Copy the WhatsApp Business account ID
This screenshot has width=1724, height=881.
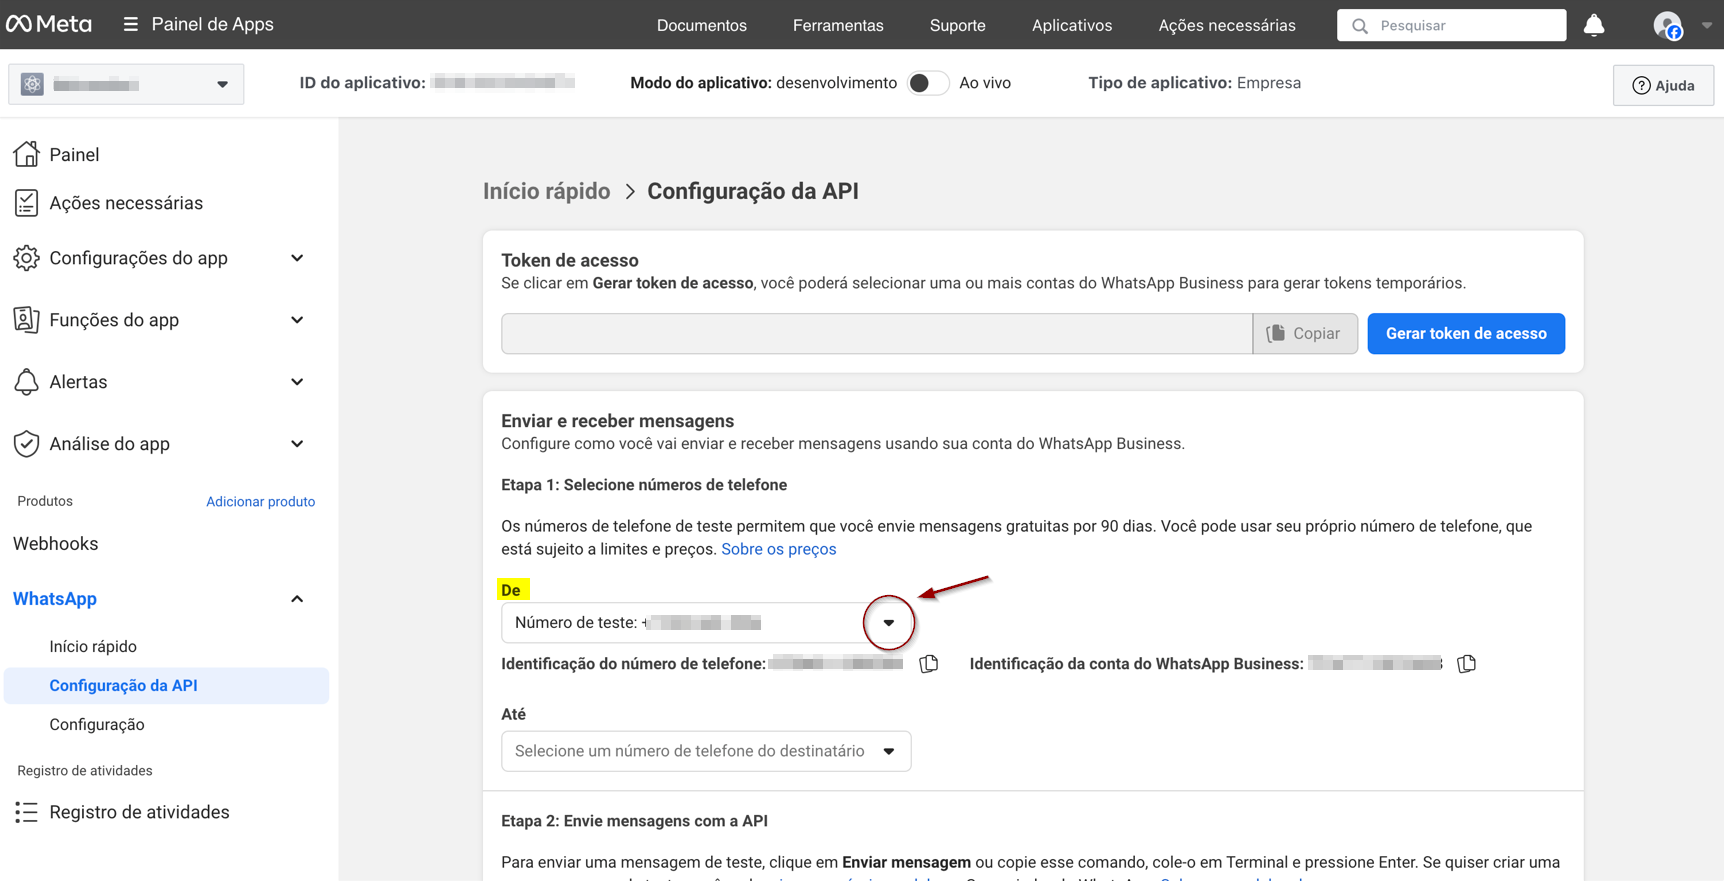pos(1466,664)
